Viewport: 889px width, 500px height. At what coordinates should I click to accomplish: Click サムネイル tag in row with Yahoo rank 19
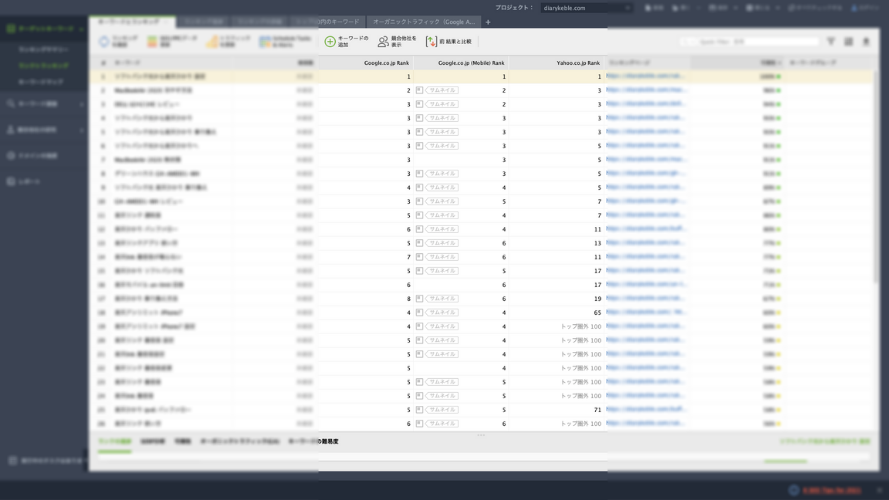(442, 298)
